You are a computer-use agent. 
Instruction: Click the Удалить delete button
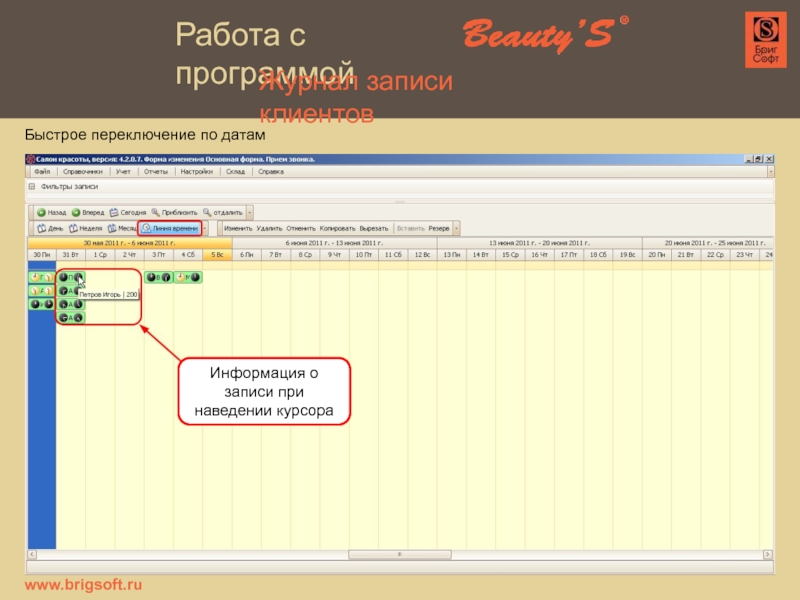269,229
